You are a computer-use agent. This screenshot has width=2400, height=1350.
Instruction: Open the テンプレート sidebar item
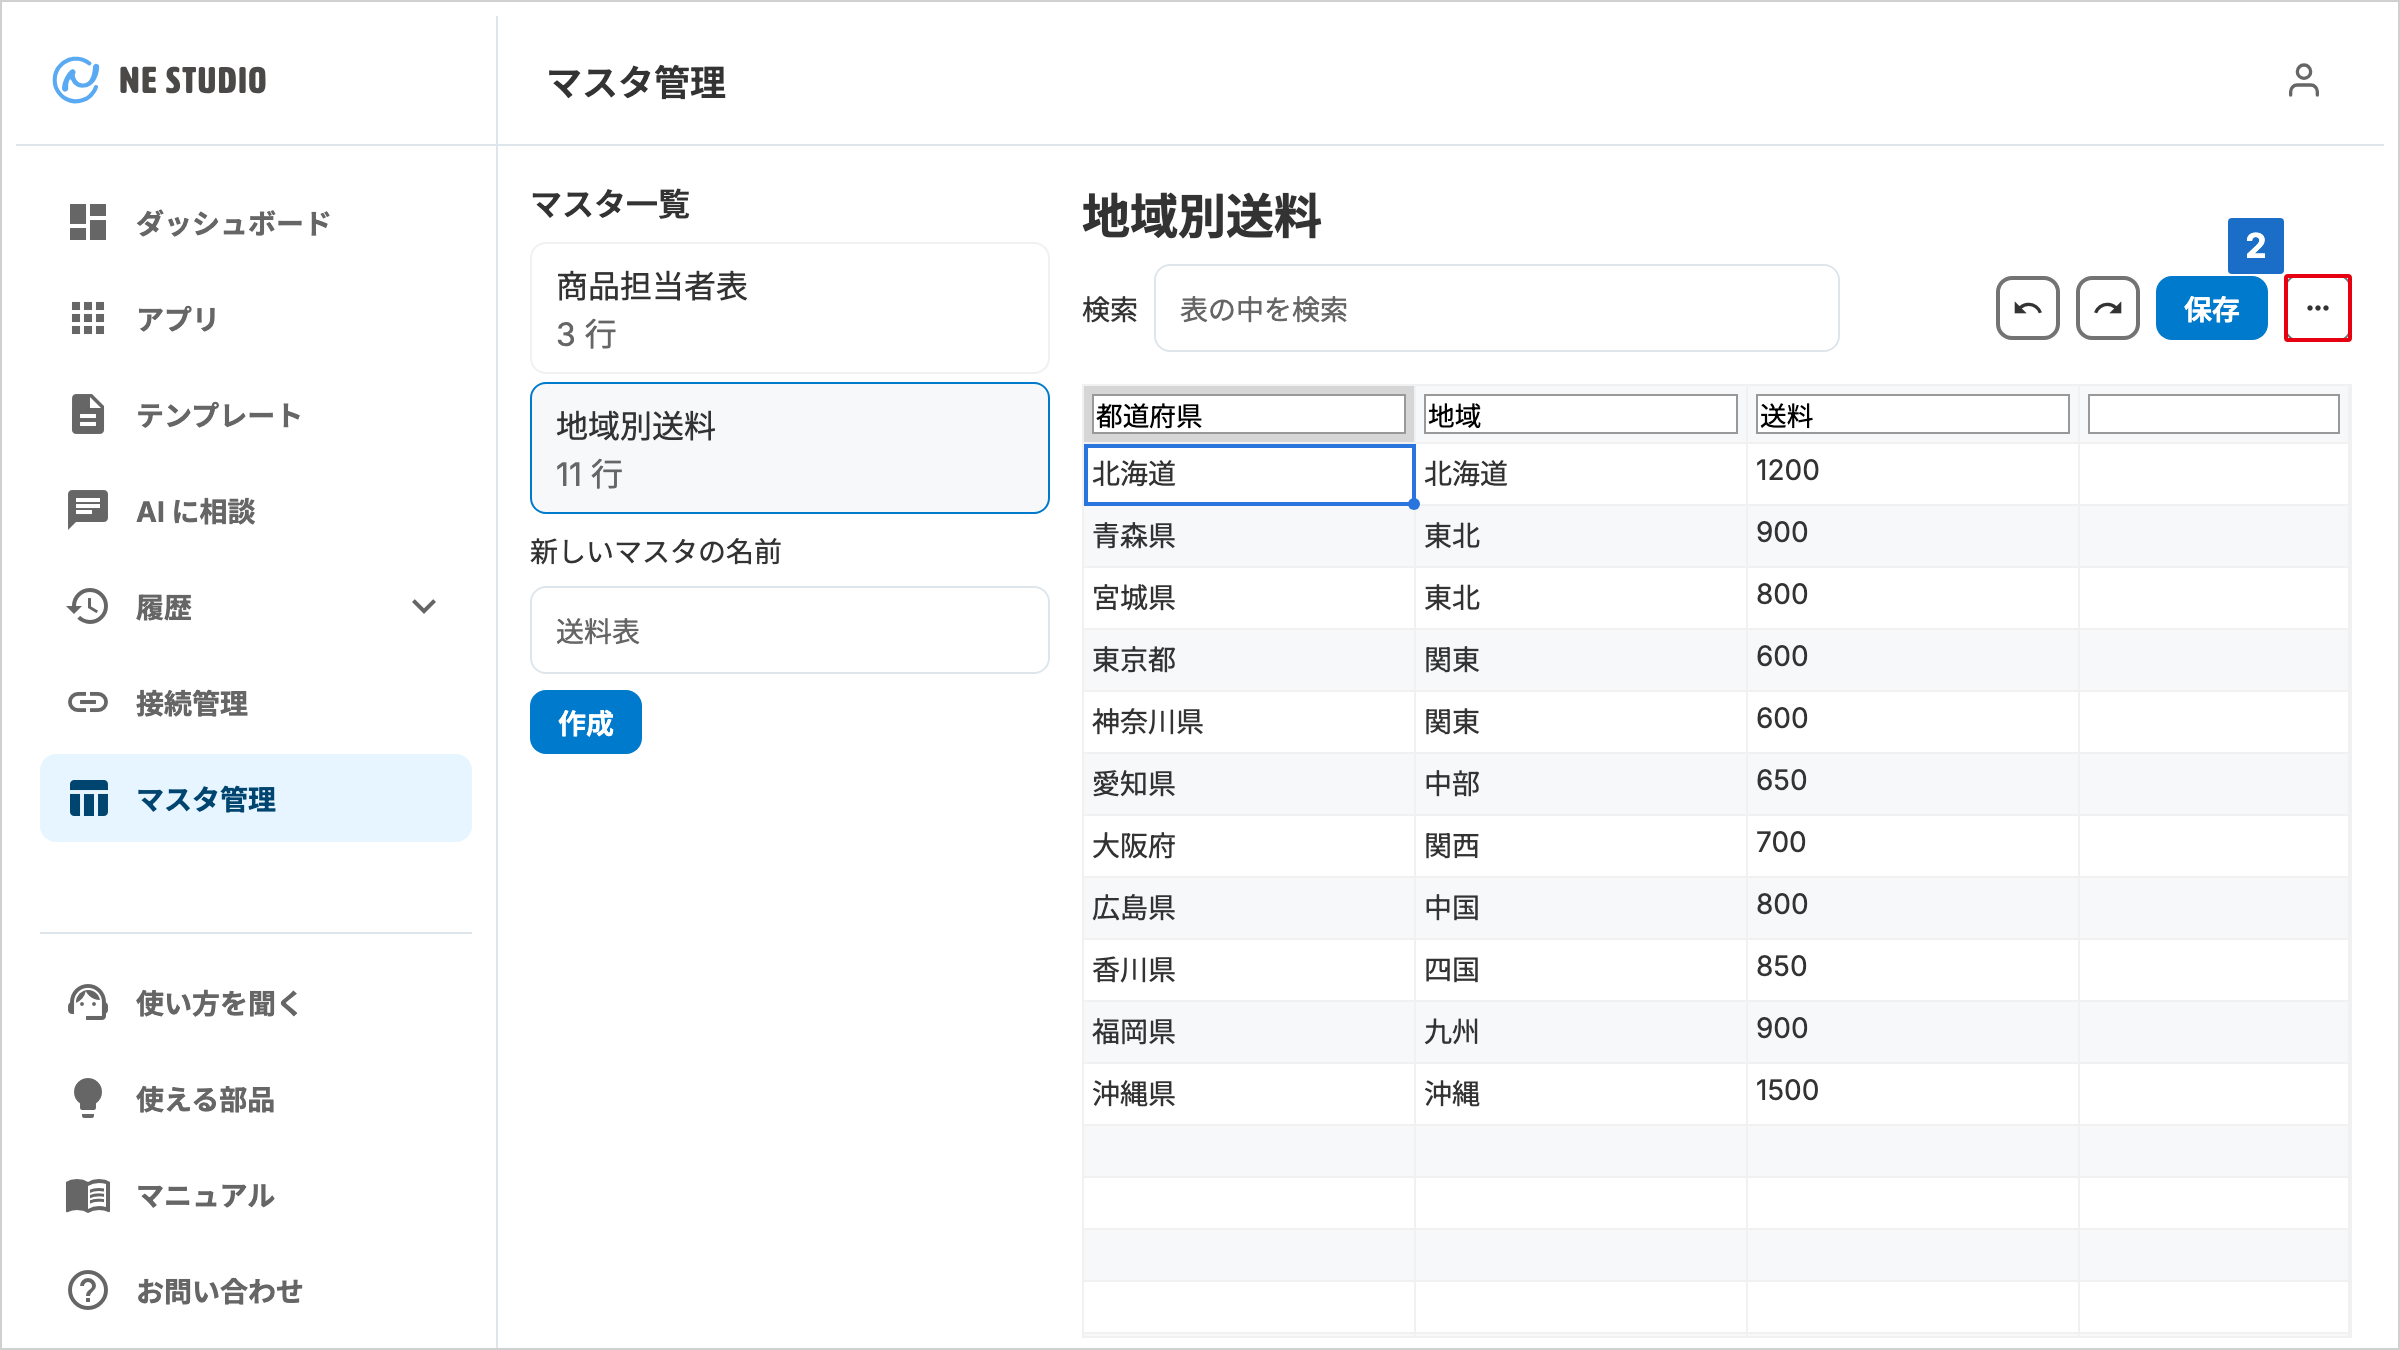[x=255, y=414]
